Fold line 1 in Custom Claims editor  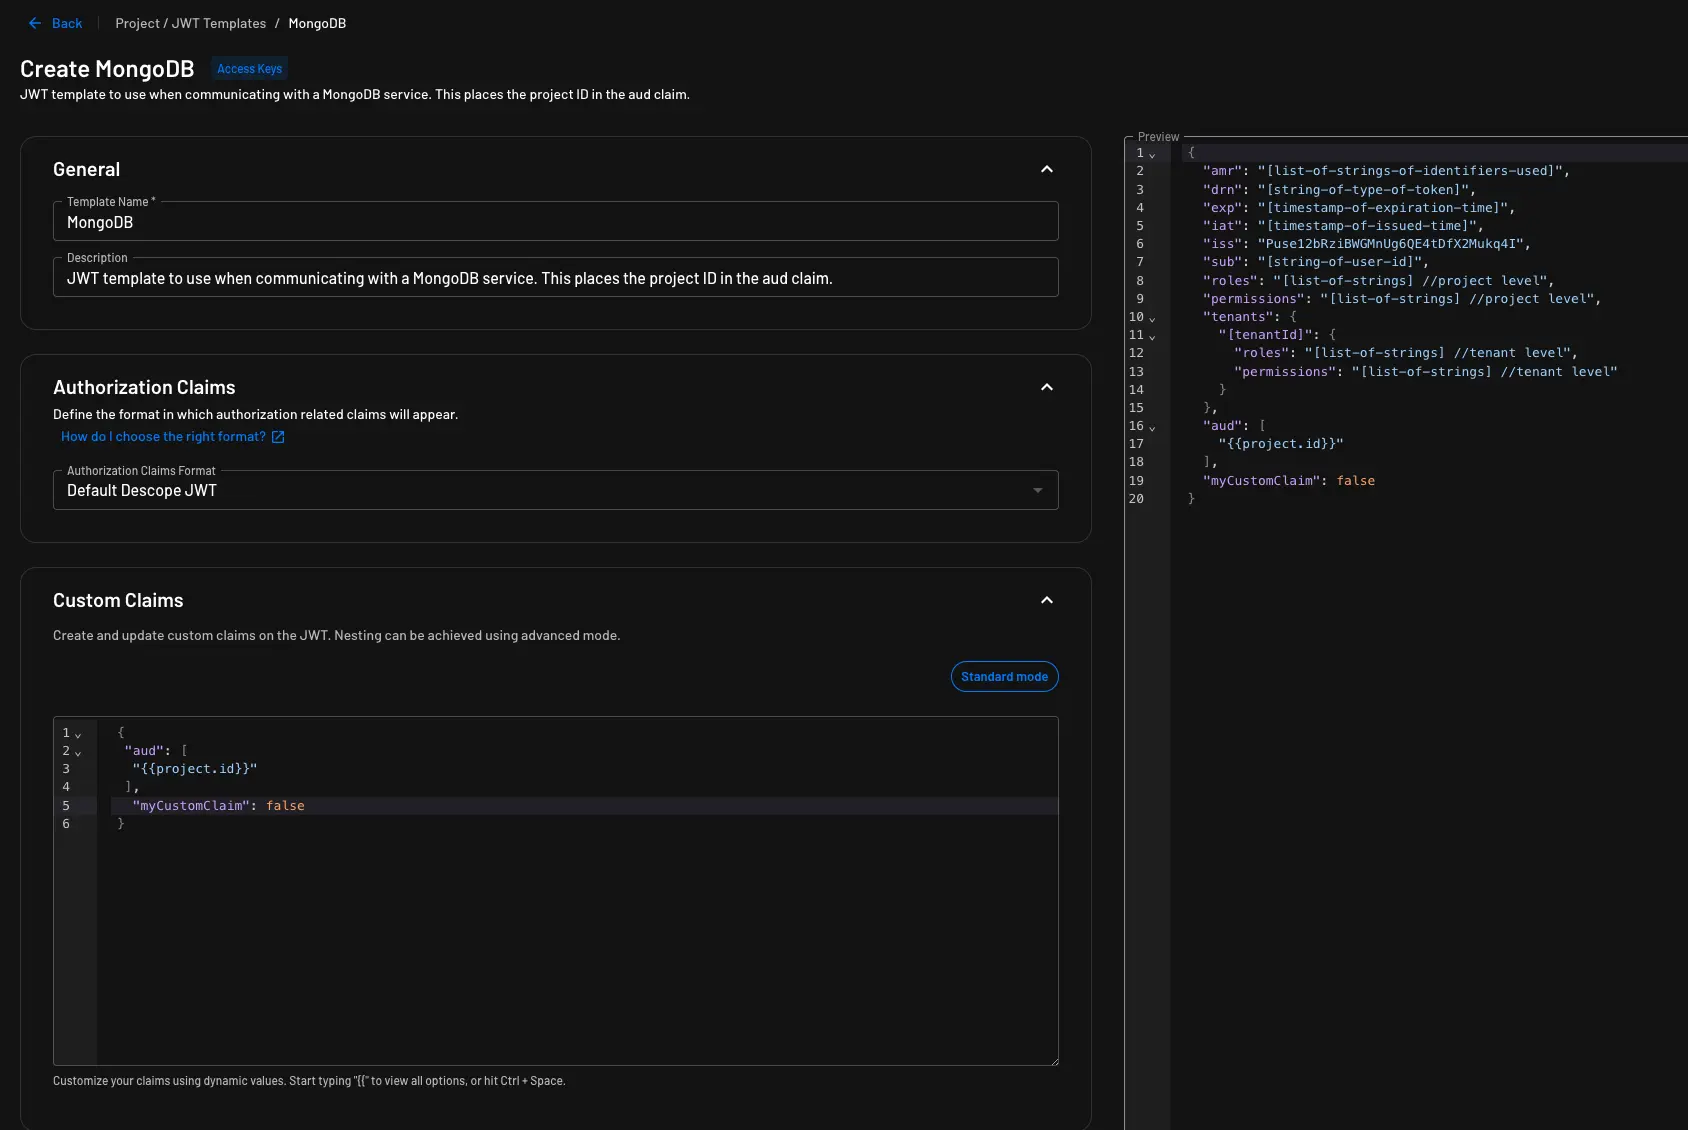tap(78, 735)
